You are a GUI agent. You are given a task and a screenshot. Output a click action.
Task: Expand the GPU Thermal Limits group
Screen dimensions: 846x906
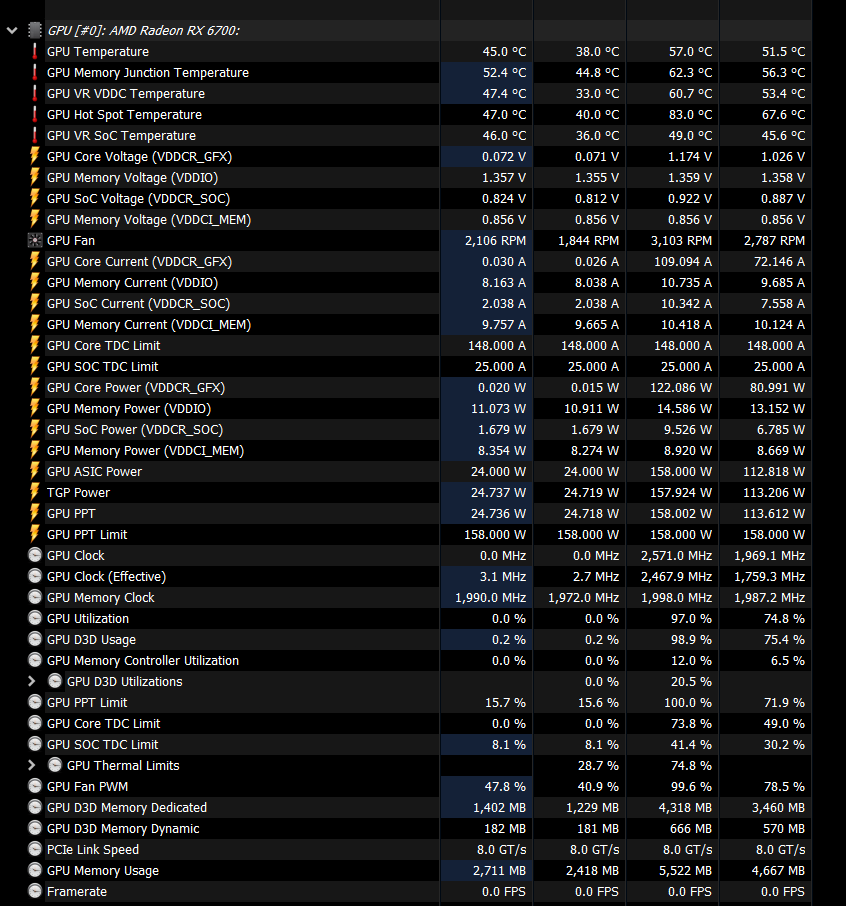32,765
